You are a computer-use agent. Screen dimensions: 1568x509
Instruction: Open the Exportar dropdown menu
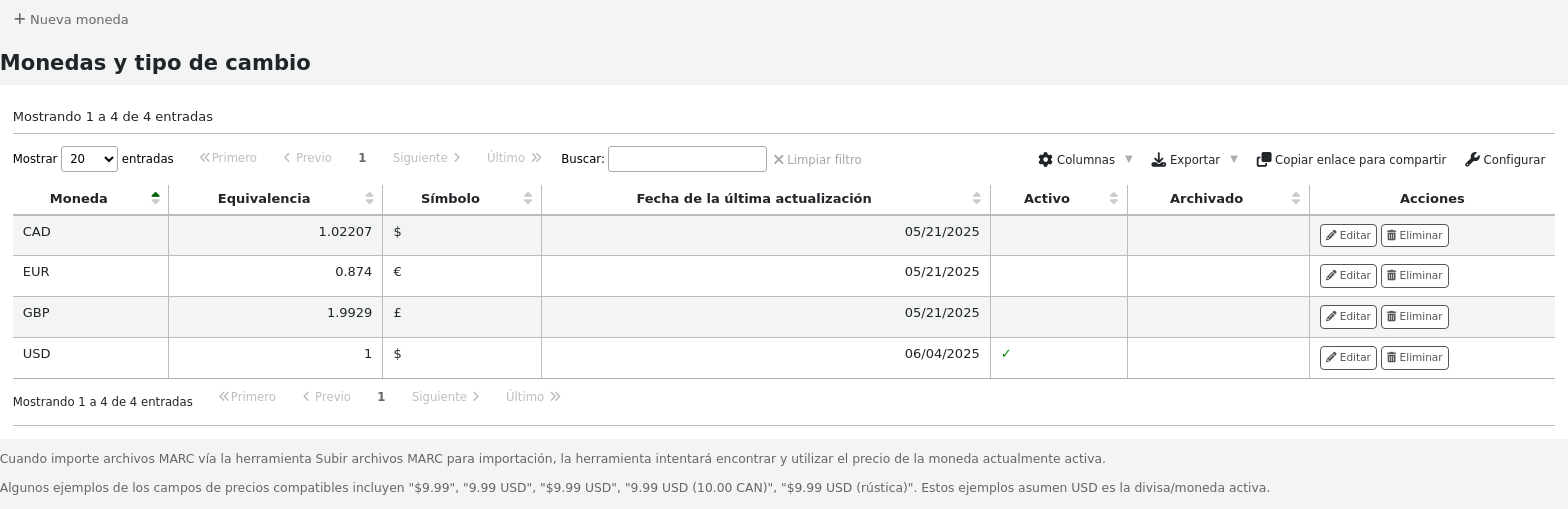point(1194,160)
